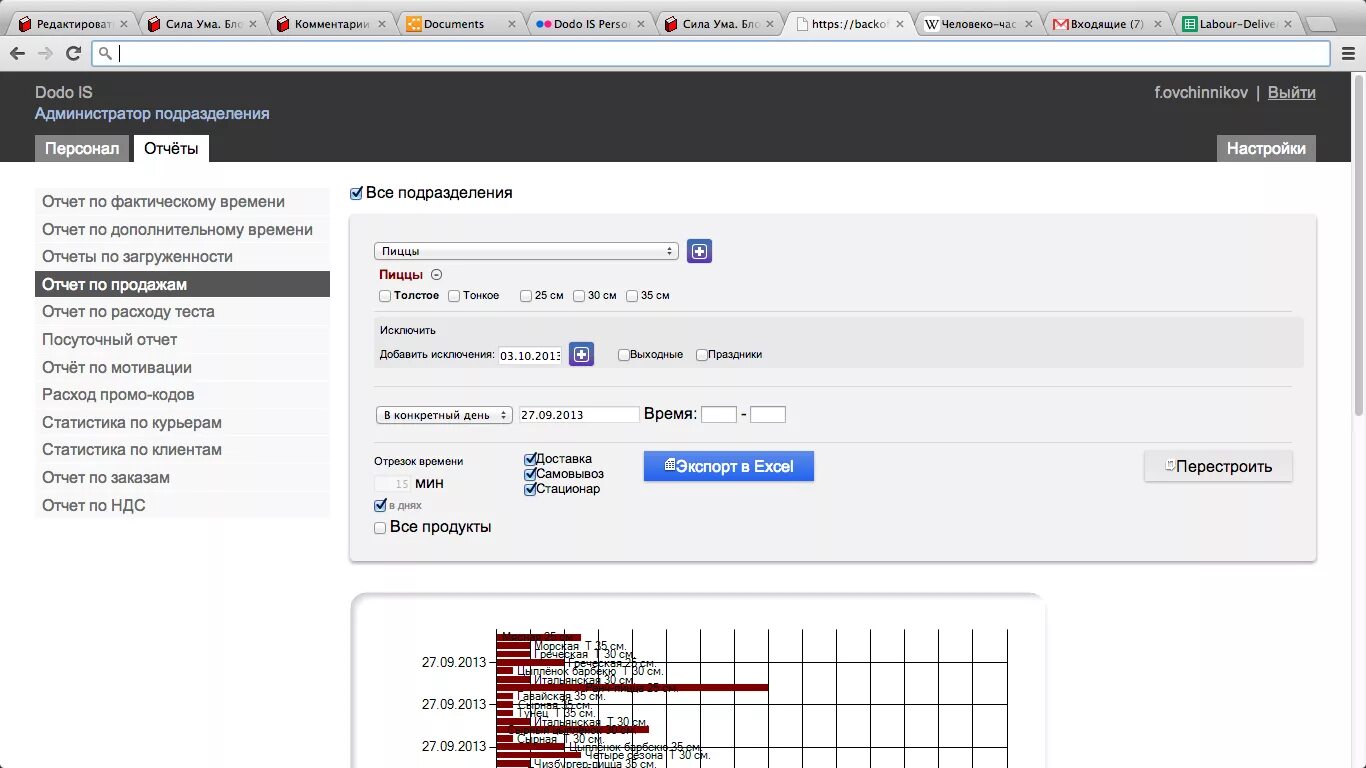Switch to Labour-Delivery spreadsheet browser tab

(x=1237, y=24)
